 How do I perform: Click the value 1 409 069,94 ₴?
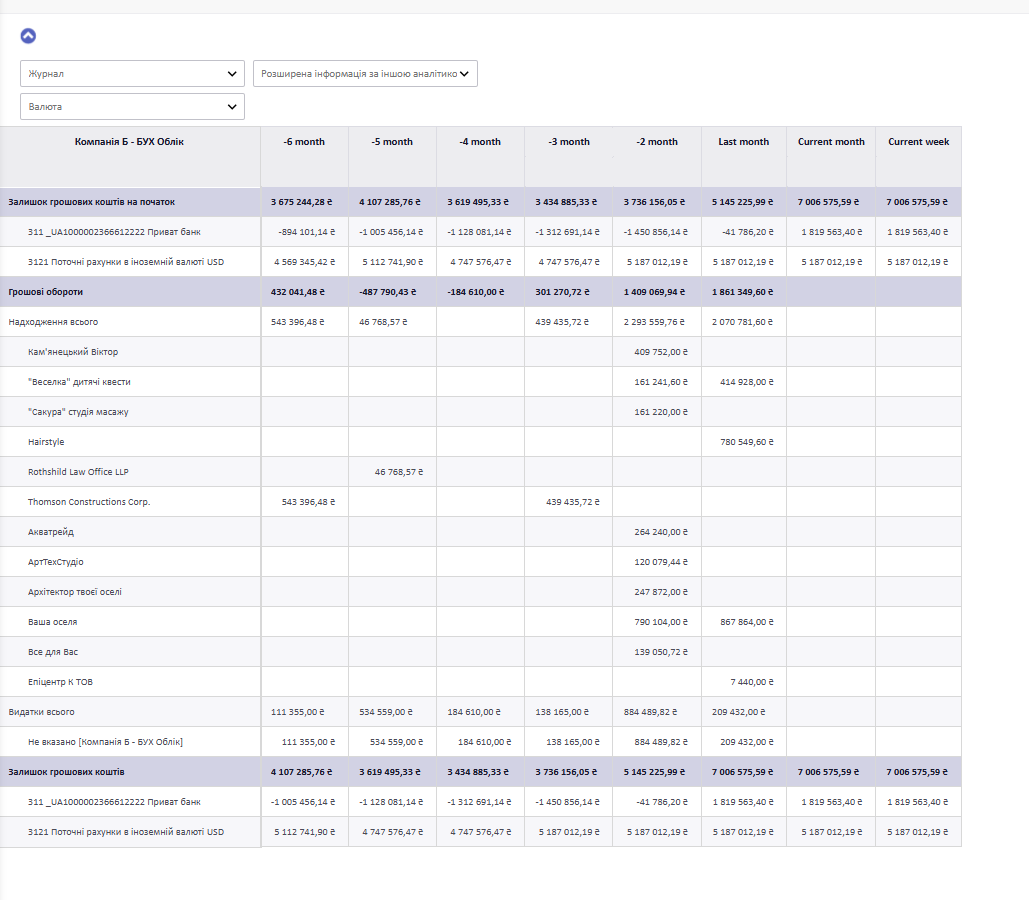point(654,292)
